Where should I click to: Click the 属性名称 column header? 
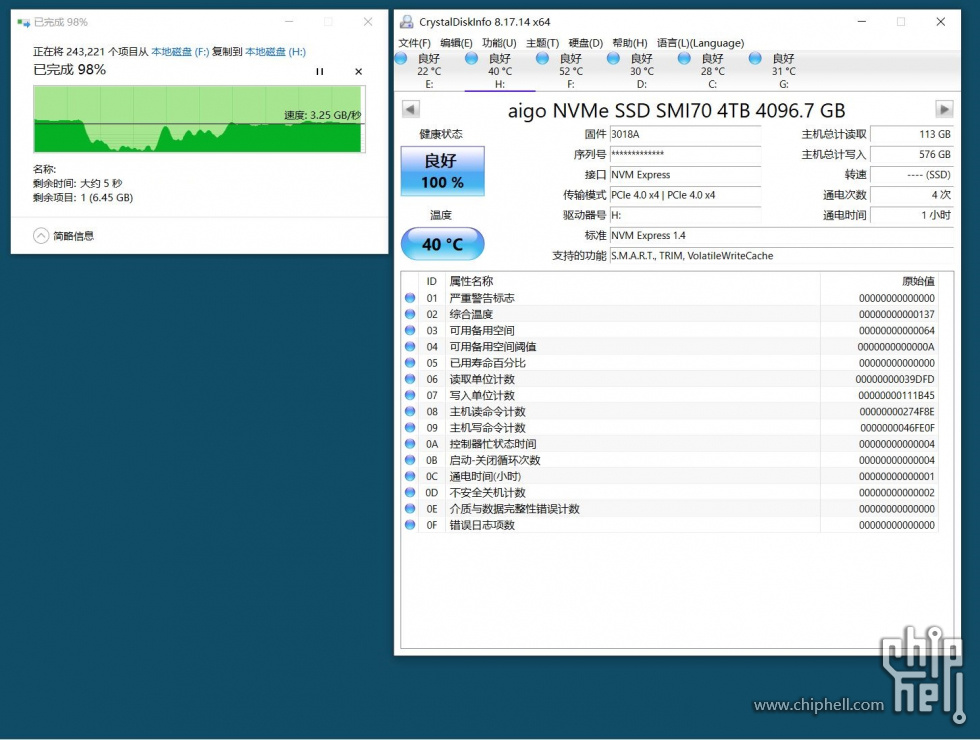pyautogui.click(x=471, y=282)
